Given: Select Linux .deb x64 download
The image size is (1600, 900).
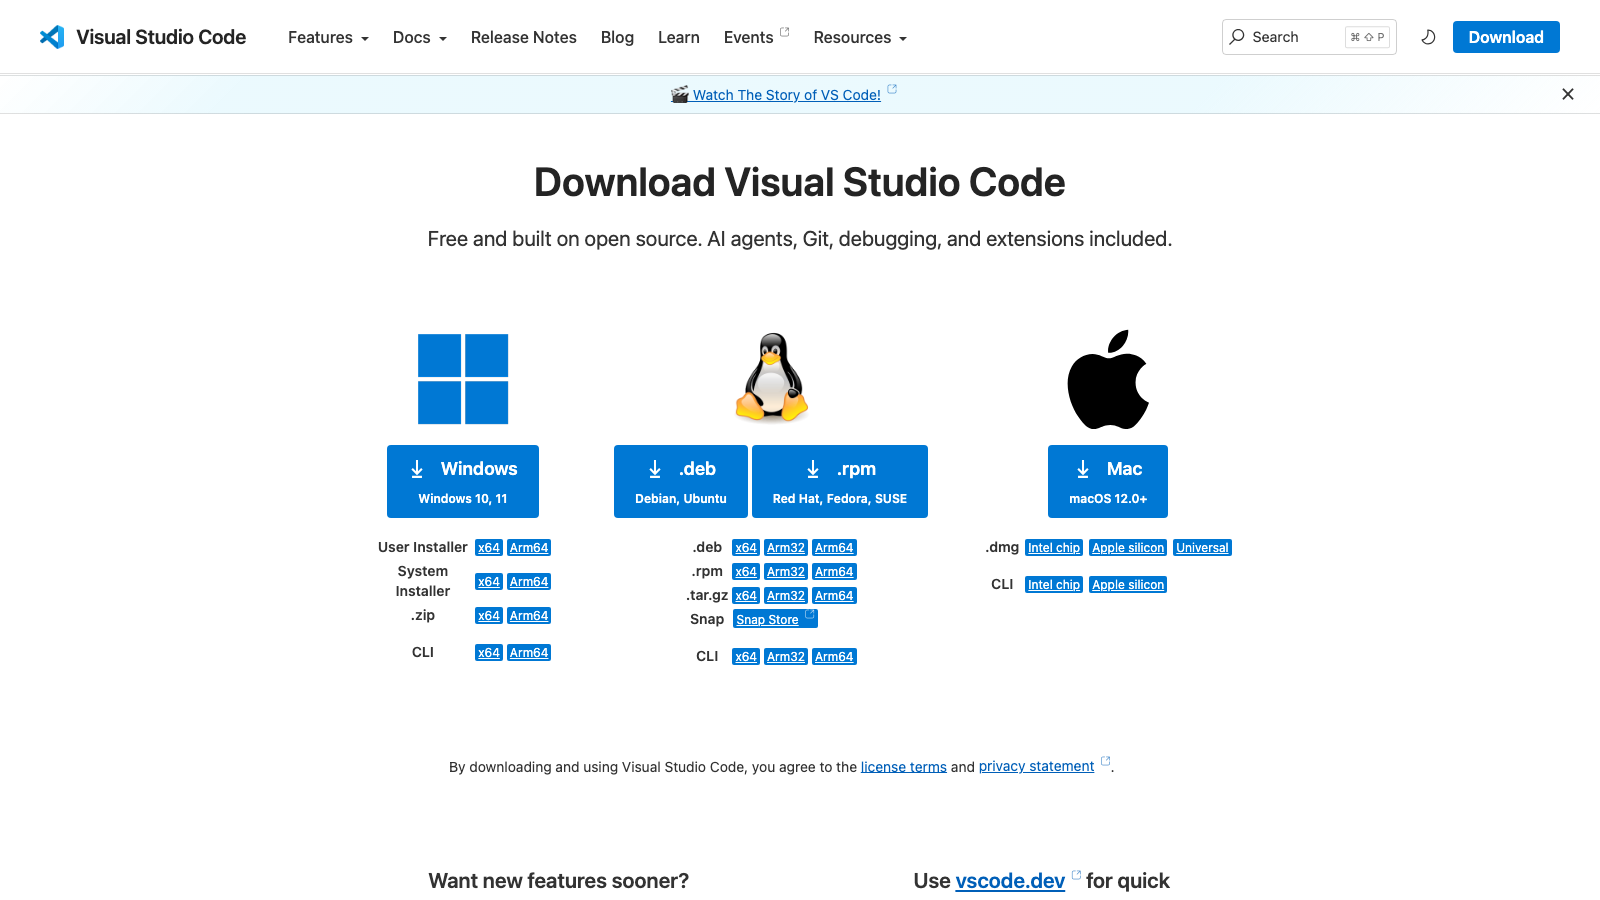Looking at the screenshot, I should click(x=746, y=548).
